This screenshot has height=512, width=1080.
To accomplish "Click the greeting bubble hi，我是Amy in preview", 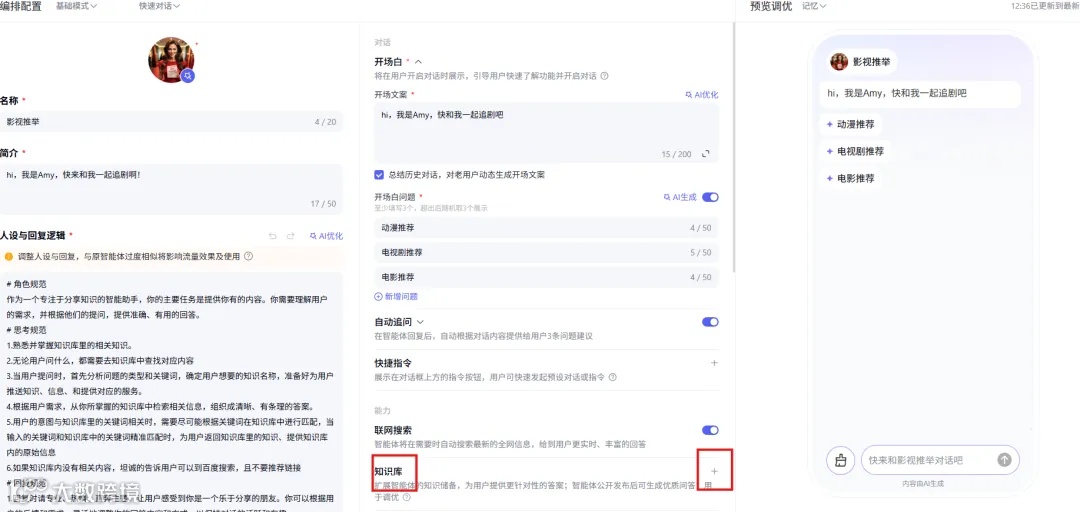I will [920, 93].
